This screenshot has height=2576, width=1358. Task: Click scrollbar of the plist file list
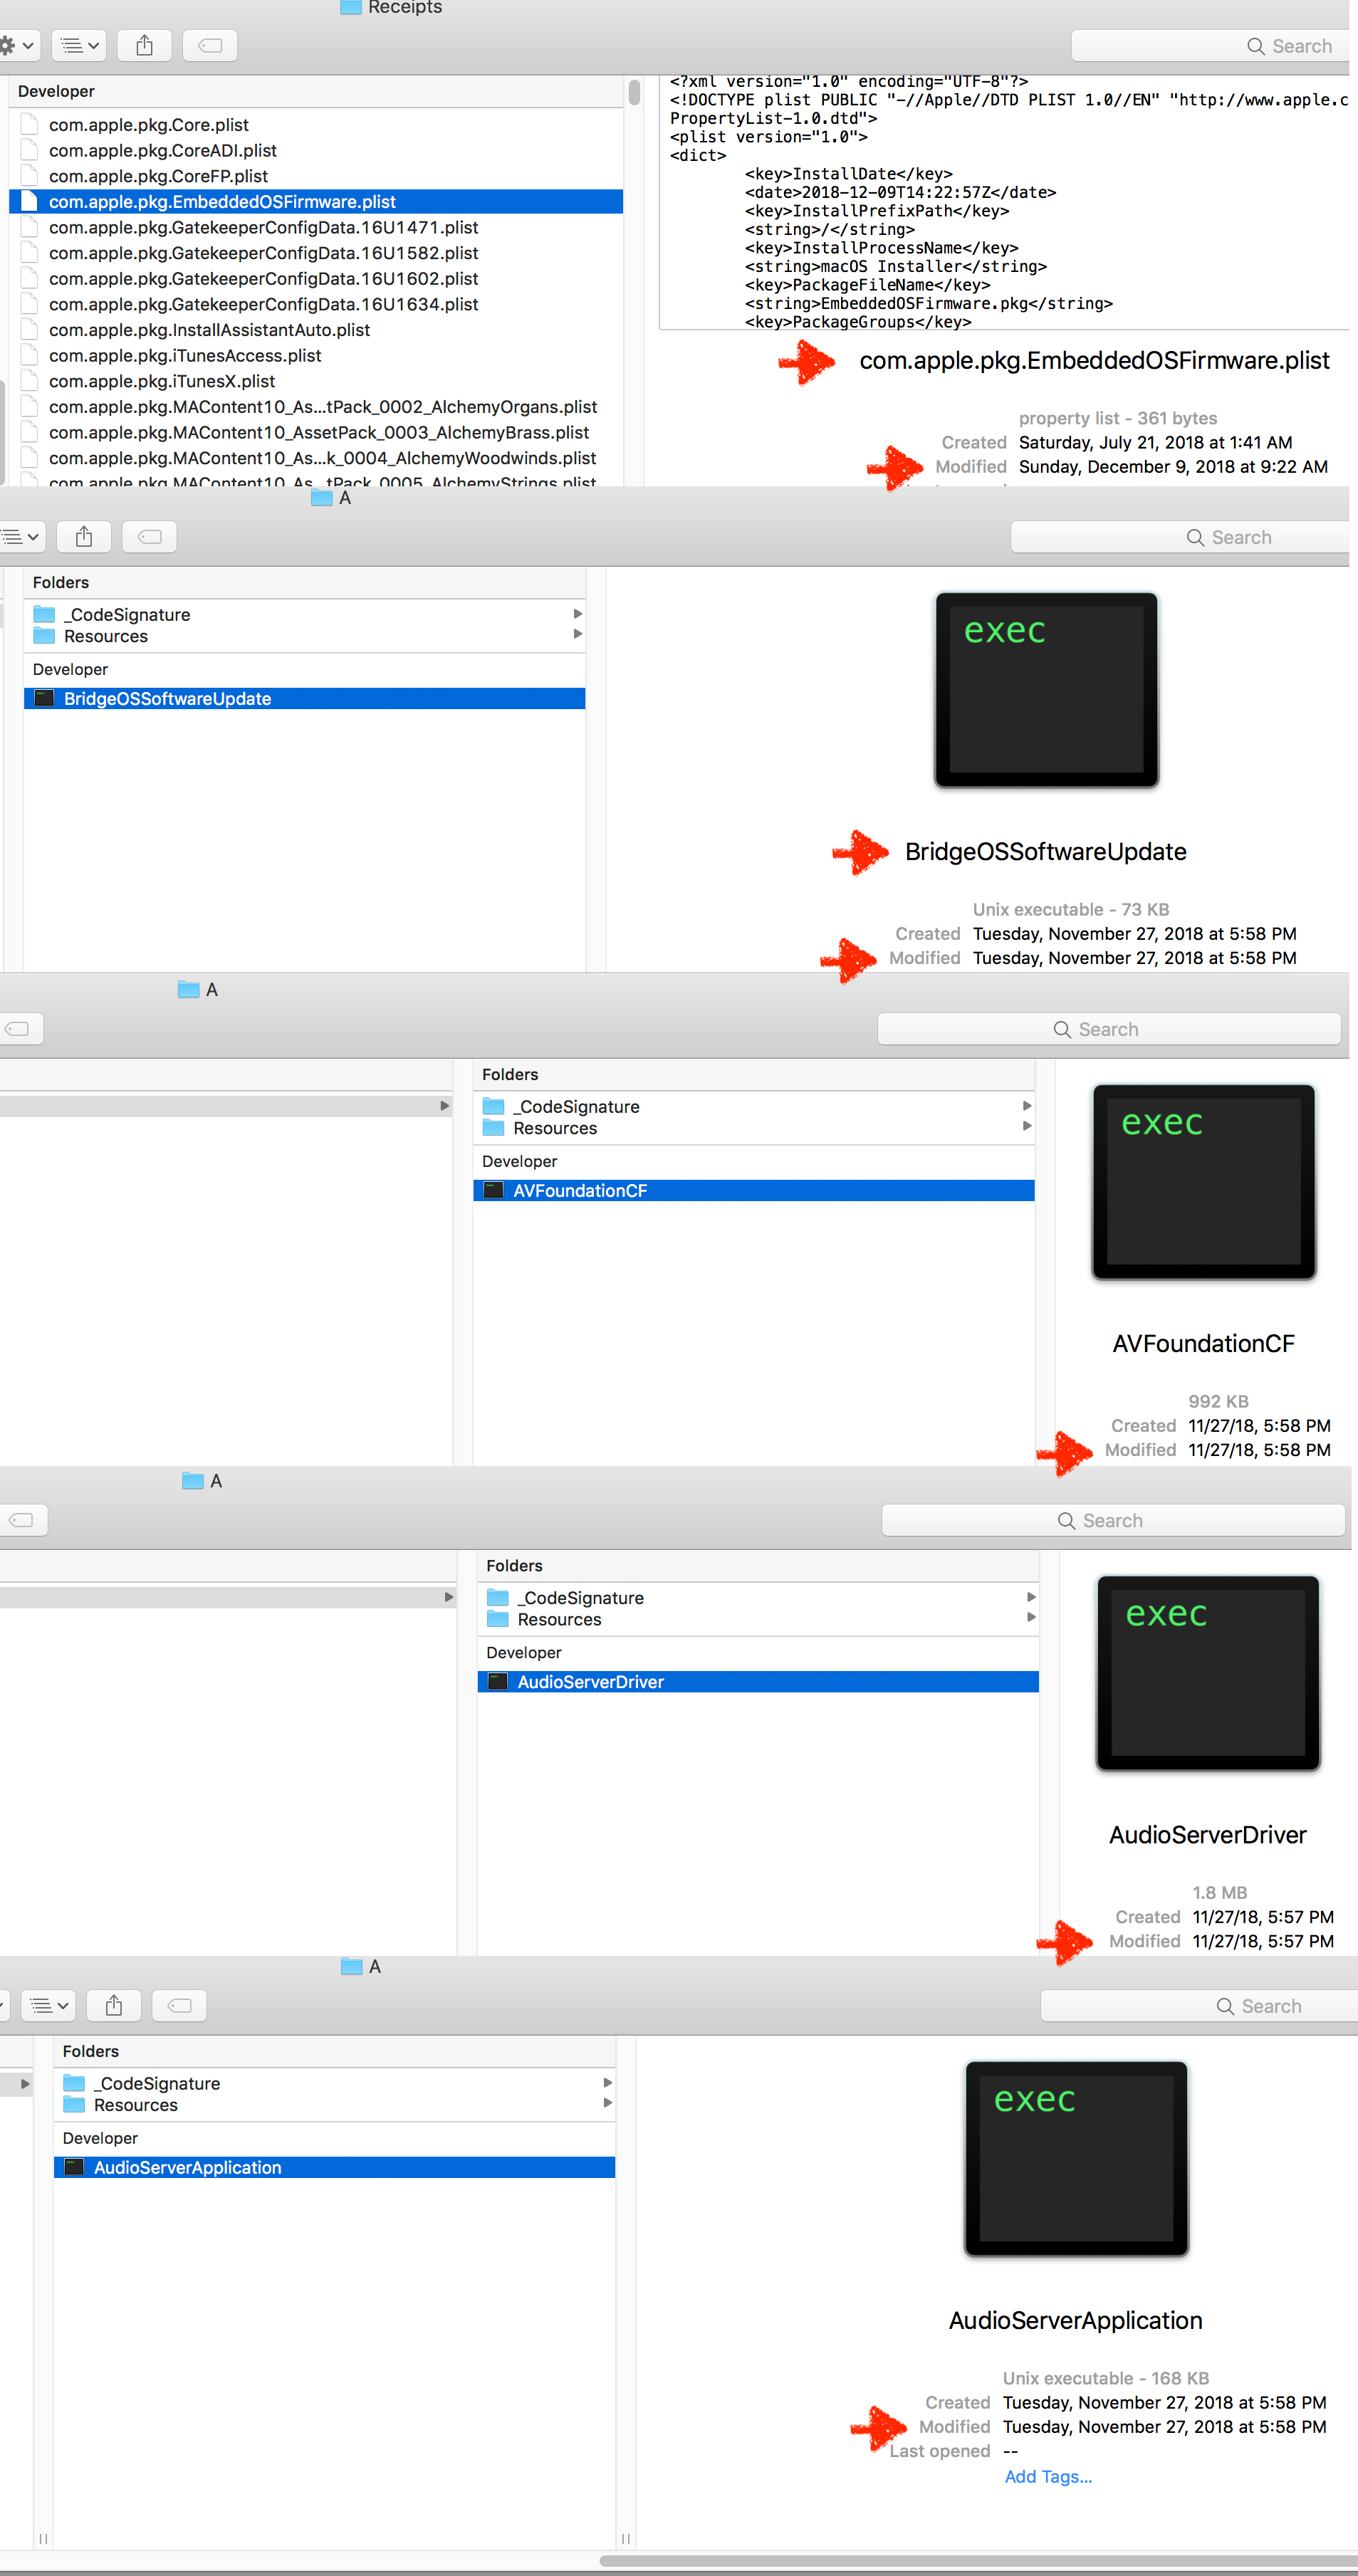point(634,93)
